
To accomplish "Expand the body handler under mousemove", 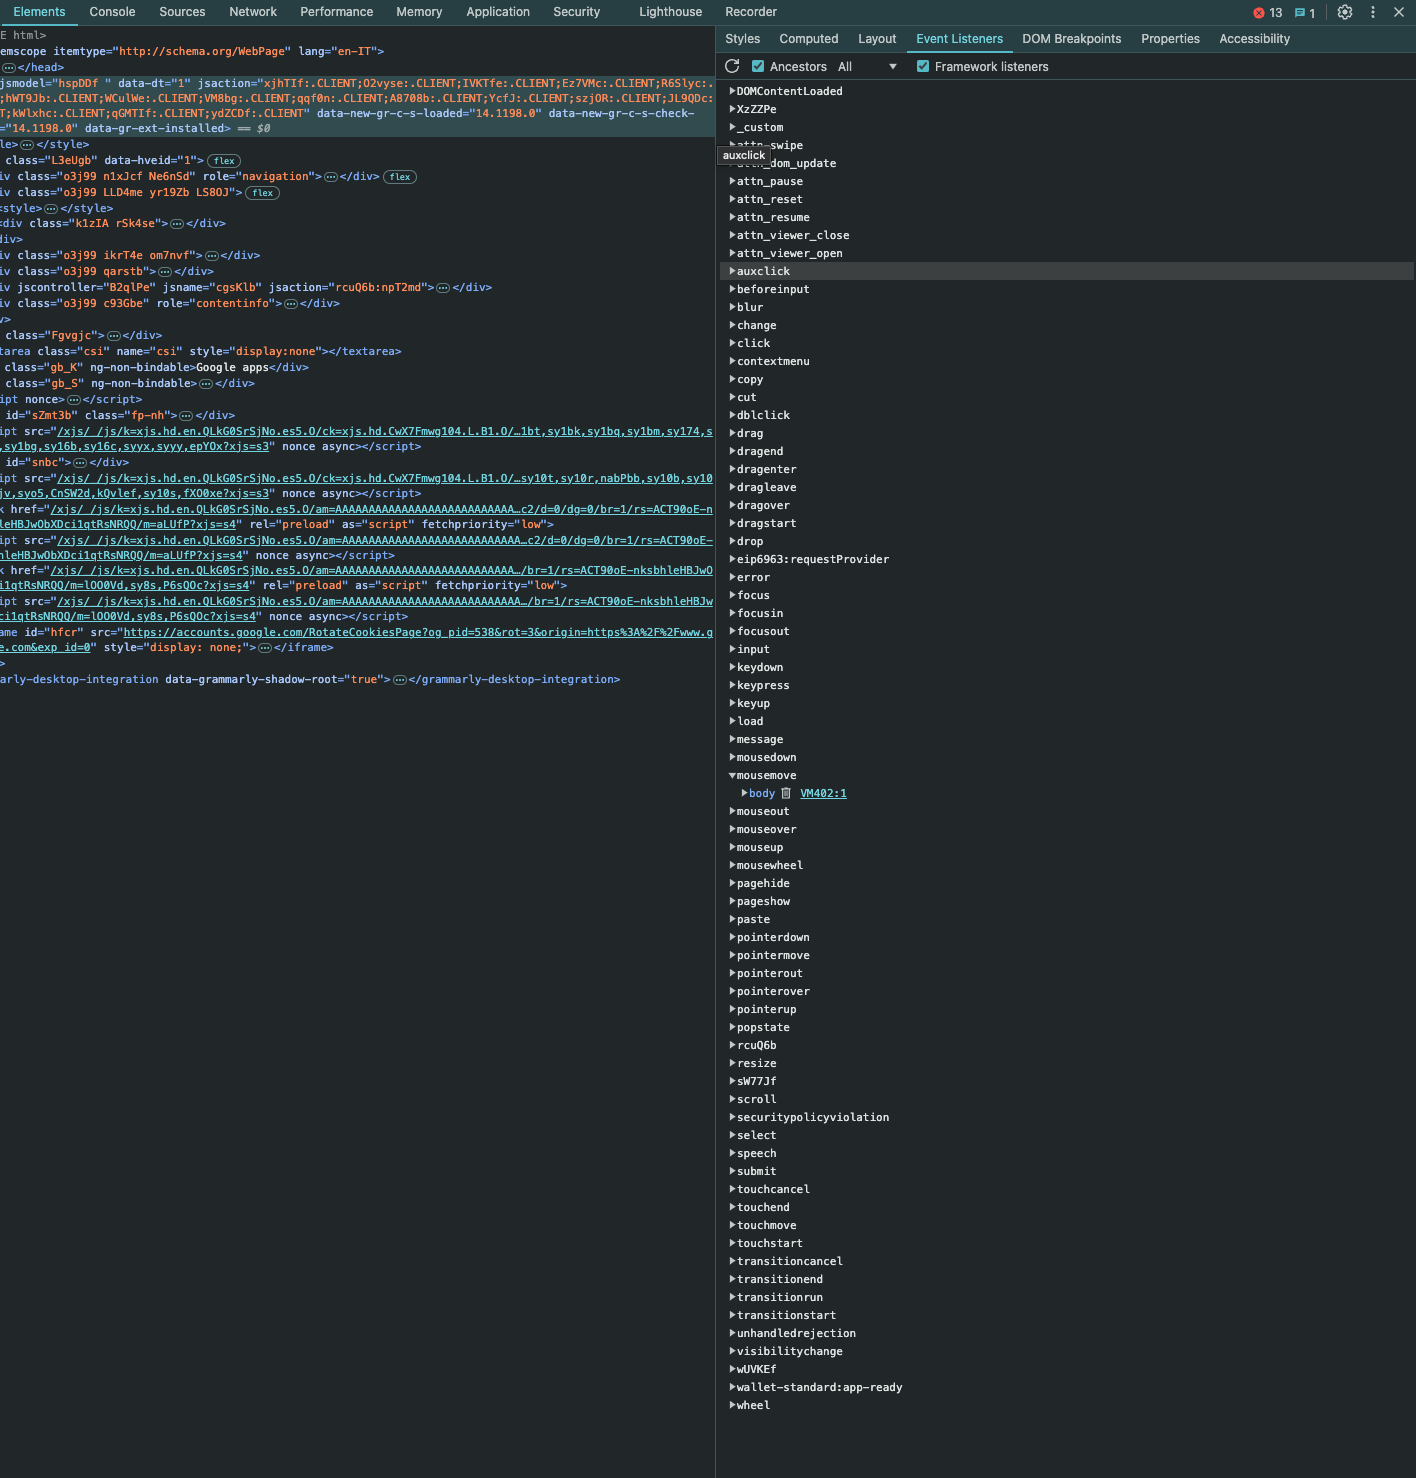I will [x=744, y=793].
